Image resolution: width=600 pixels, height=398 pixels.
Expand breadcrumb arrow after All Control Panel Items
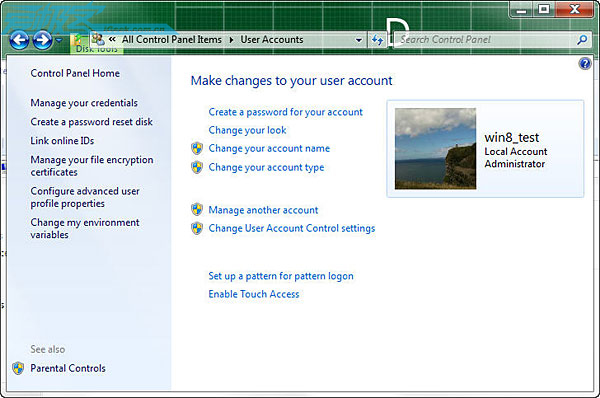pos(231,40)
